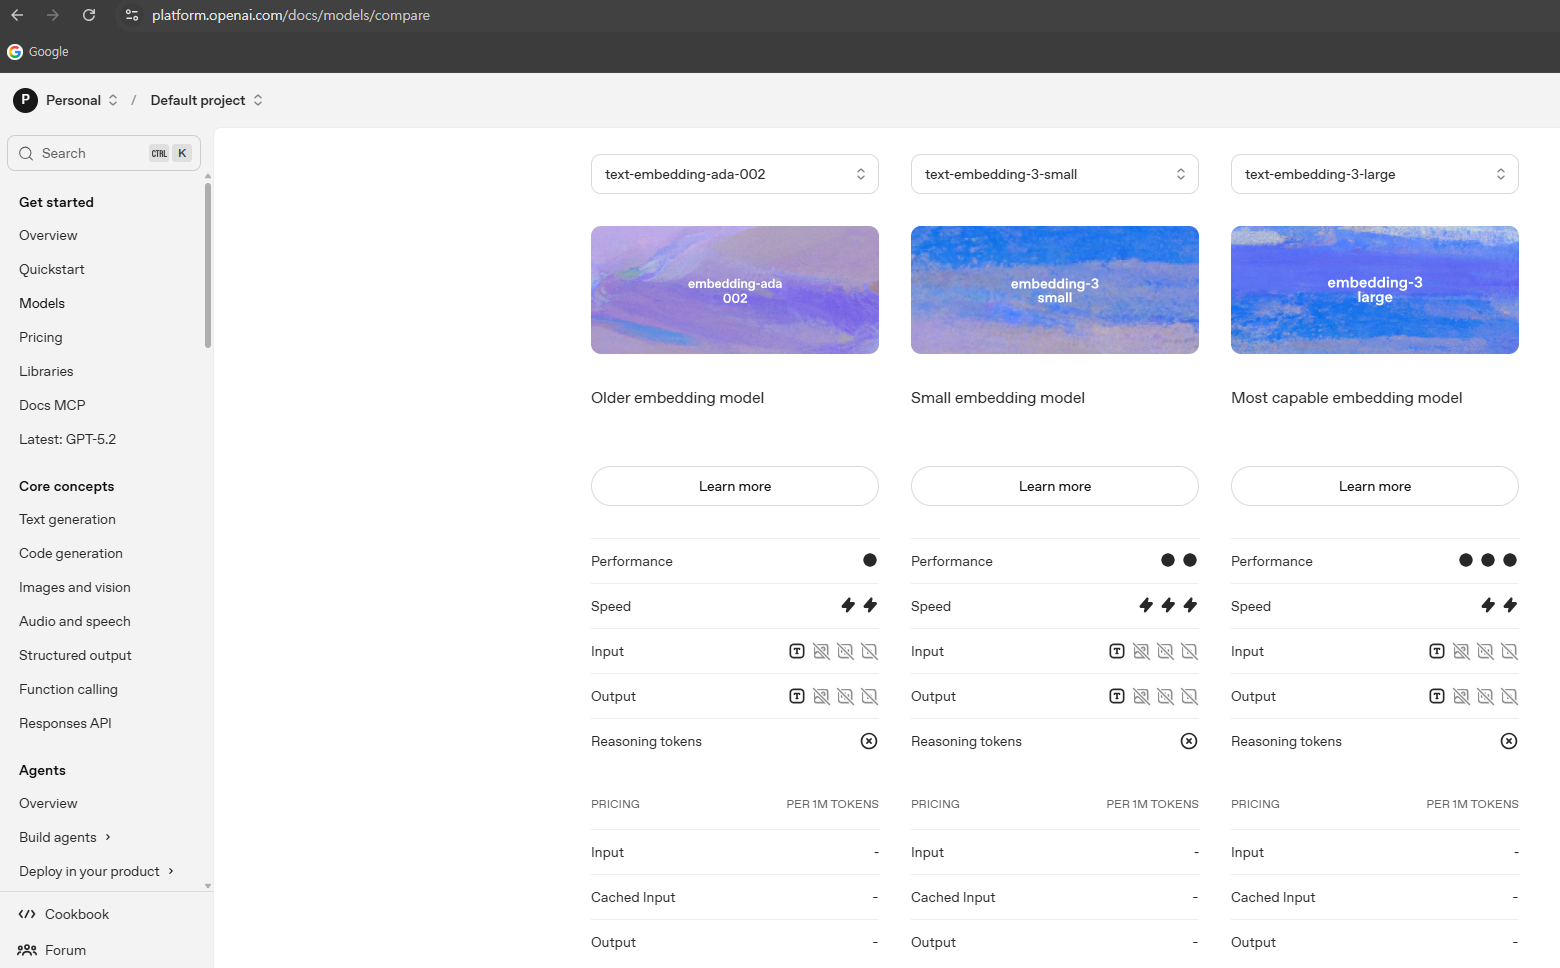
Task: Click "Older embedding model" description
Action: click(677, 398)
